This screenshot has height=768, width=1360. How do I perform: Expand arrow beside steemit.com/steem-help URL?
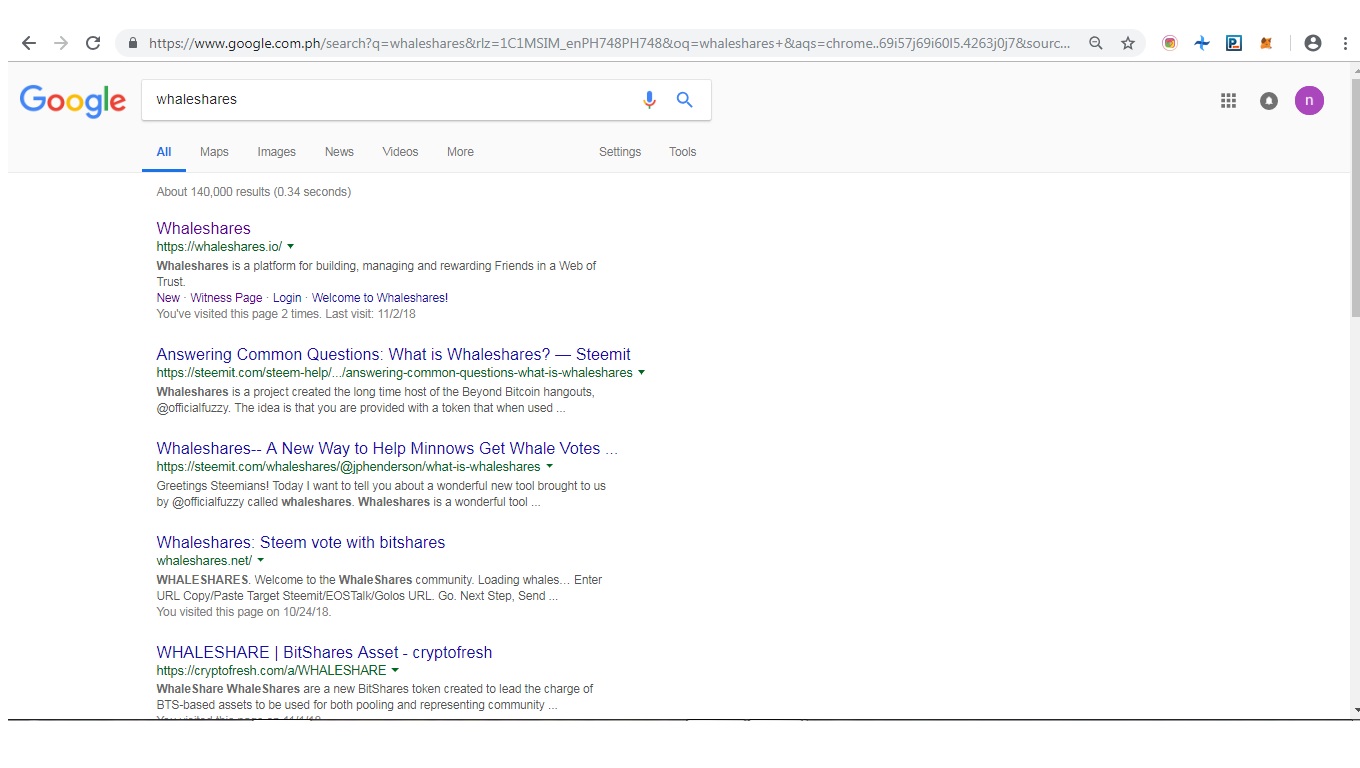coord(641,372)
